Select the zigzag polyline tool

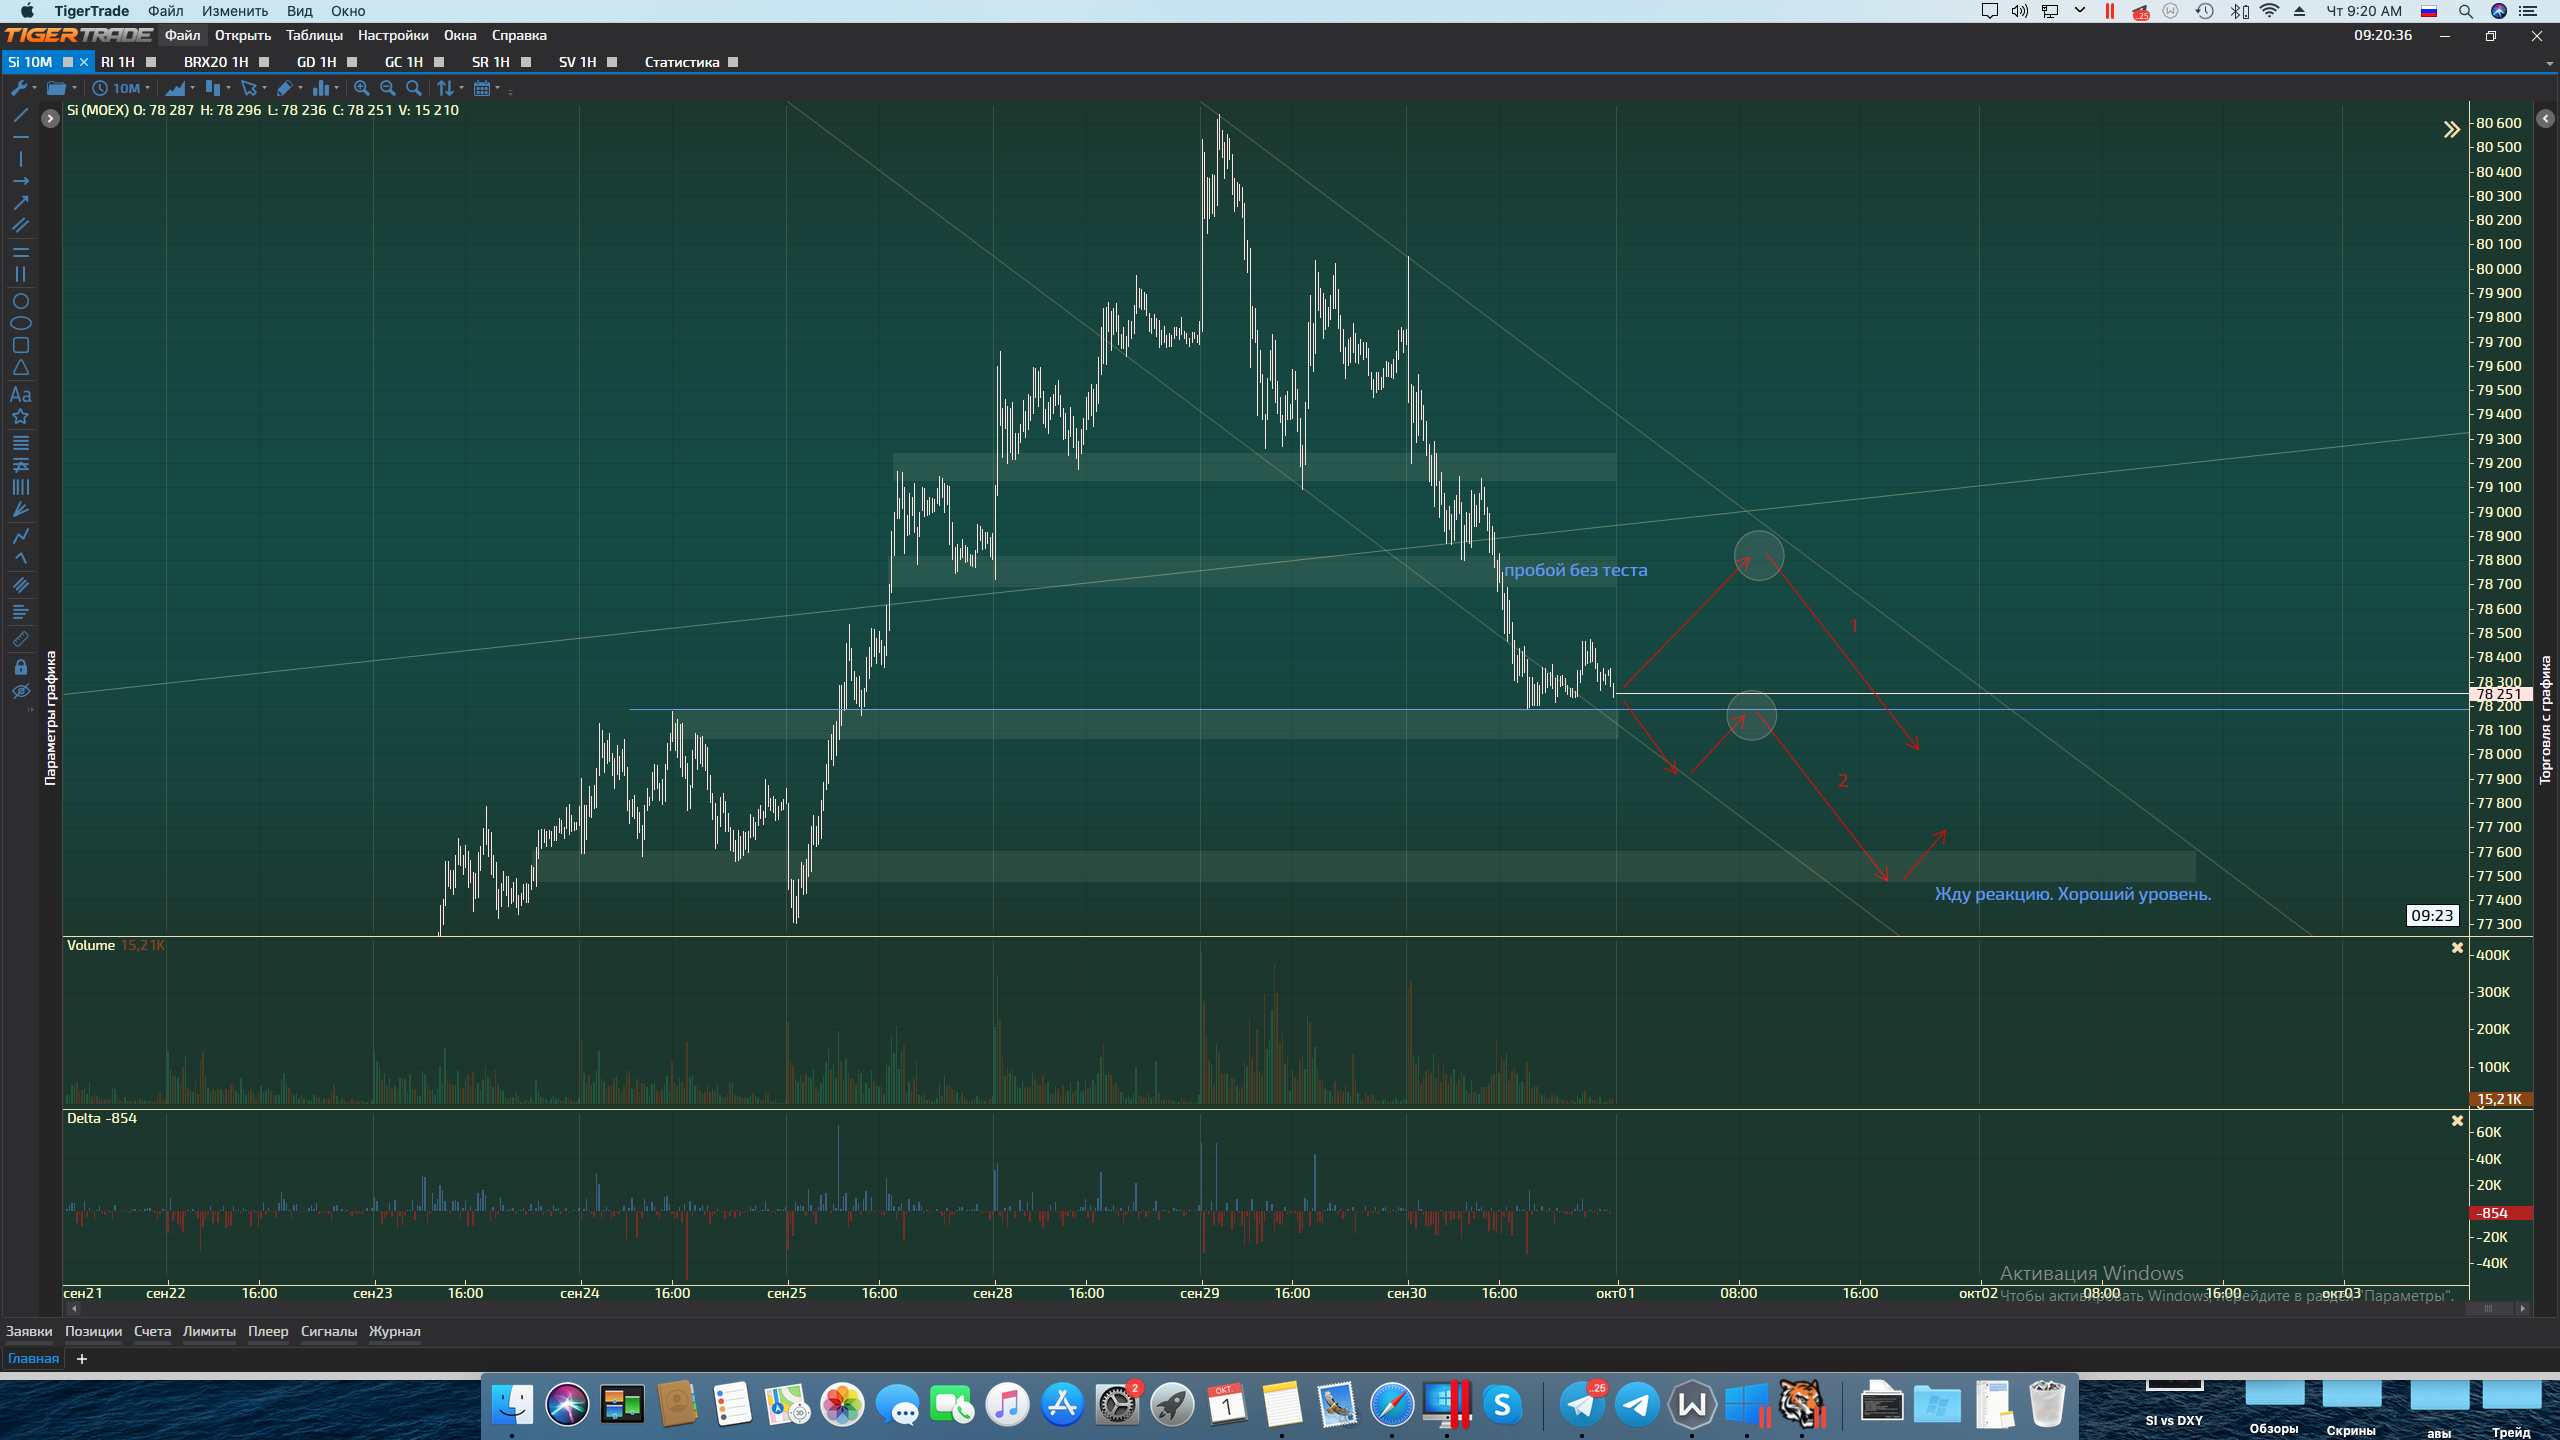(20, 536)
